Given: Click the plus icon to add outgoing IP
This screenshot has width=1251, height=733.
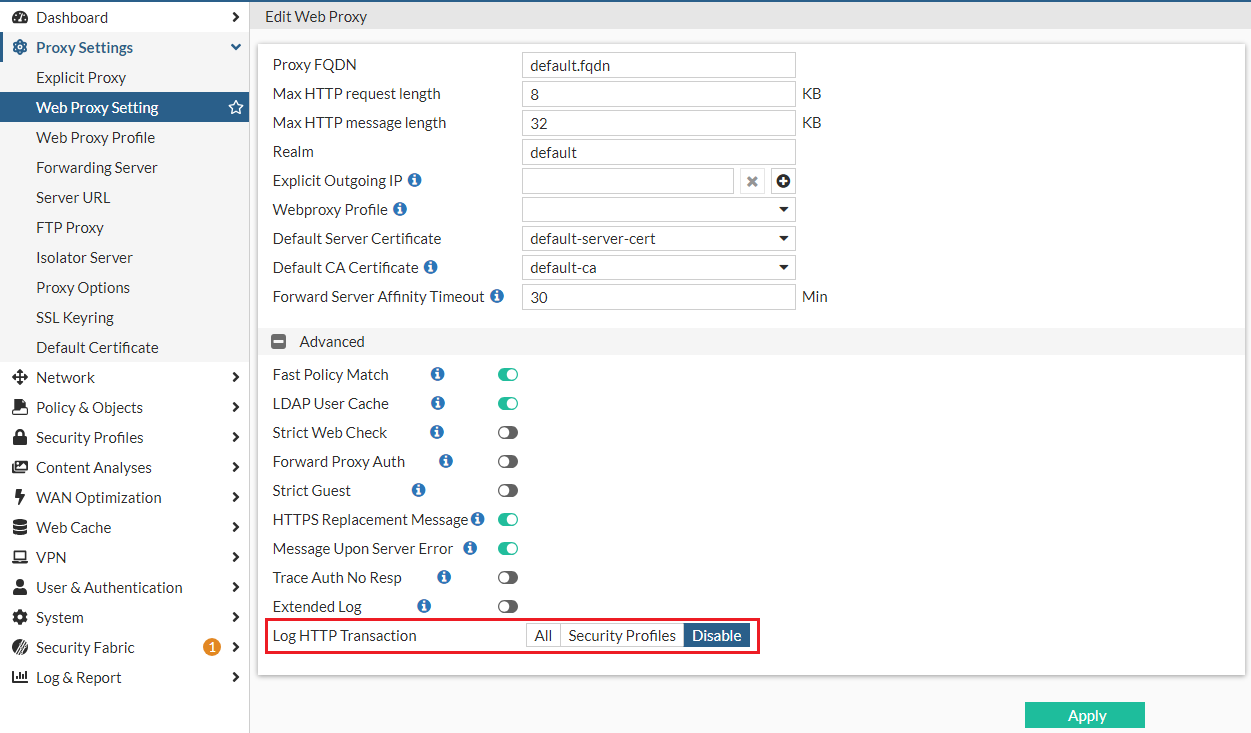Looking at the screenshot, I should (783, 181).
